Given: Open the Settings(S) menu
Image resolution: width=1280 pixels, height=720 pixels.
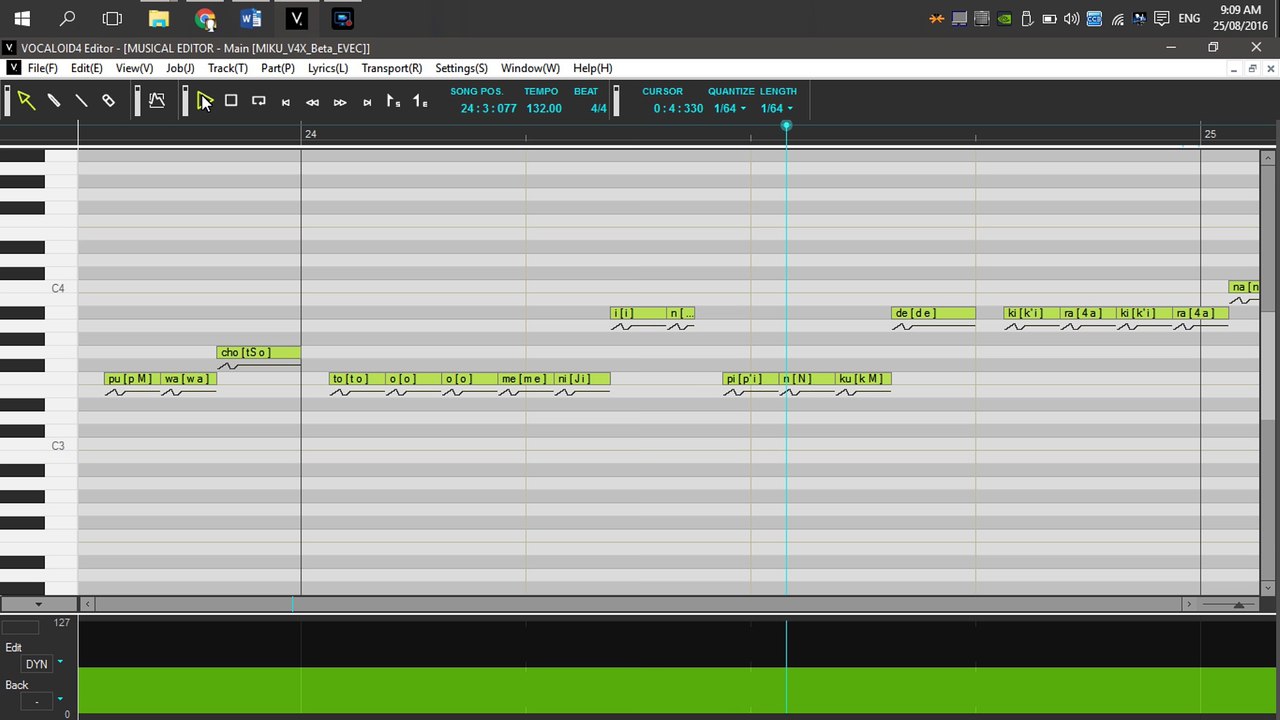Looking at the screenshot, I should pyautogui.click(x=461, y=68).
